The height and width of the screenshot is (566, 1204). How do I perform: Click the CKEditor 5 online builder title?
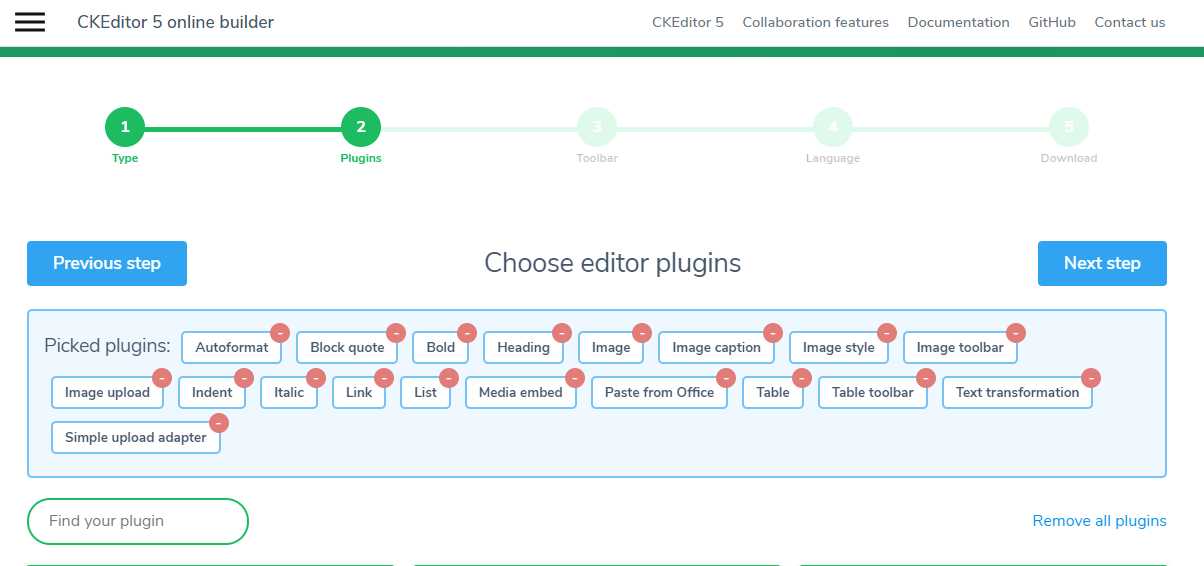point(175,22)
